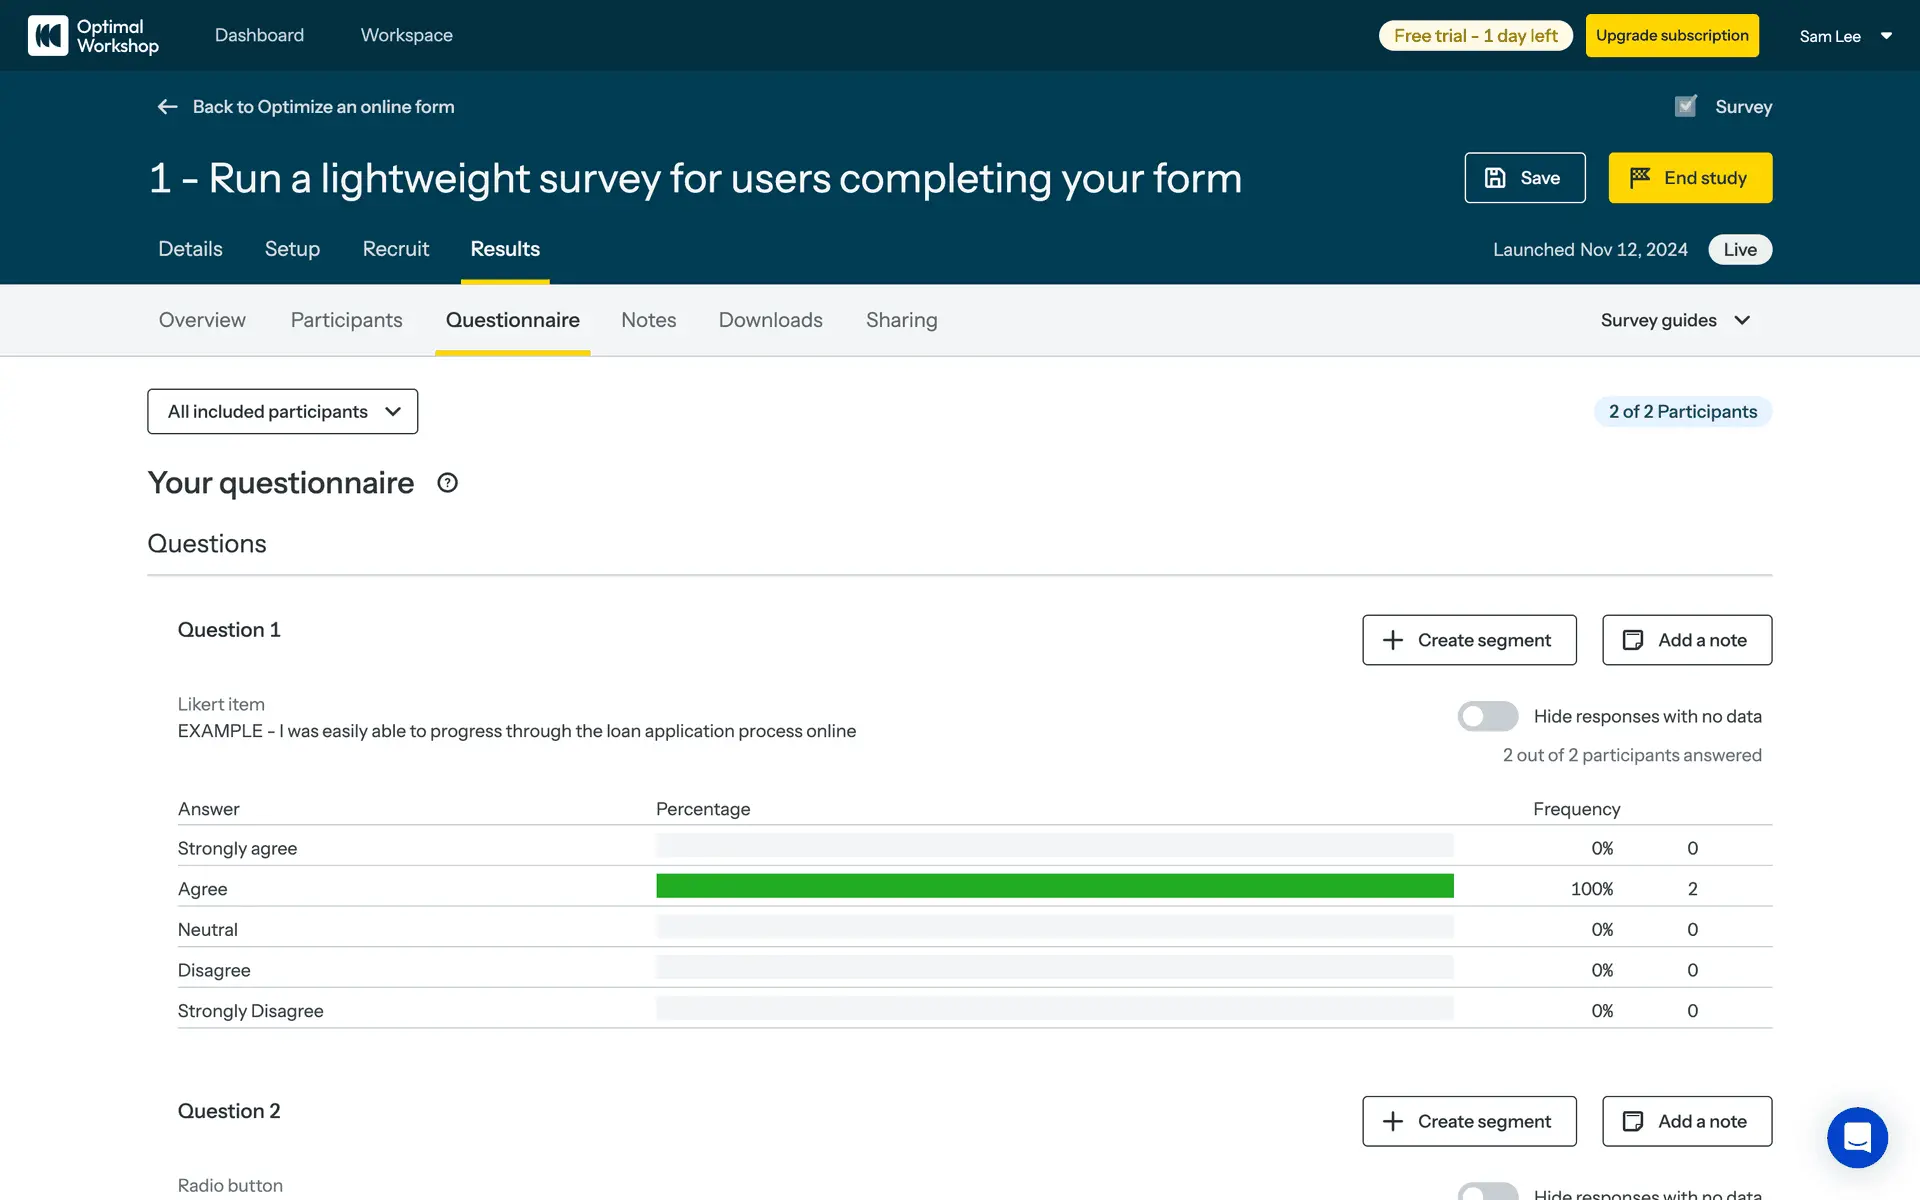The width and height of the screenshot is (1920, 1200).
Task: Click the End study flag button
Action: (x=1689, y=178)
